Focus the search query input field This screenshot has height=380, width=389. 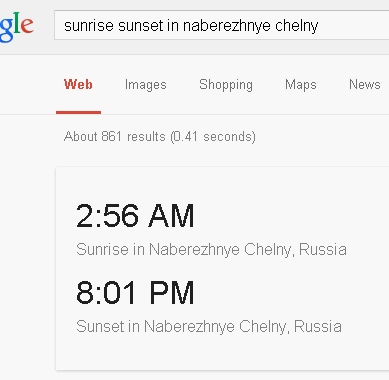(x=222, y=25)
